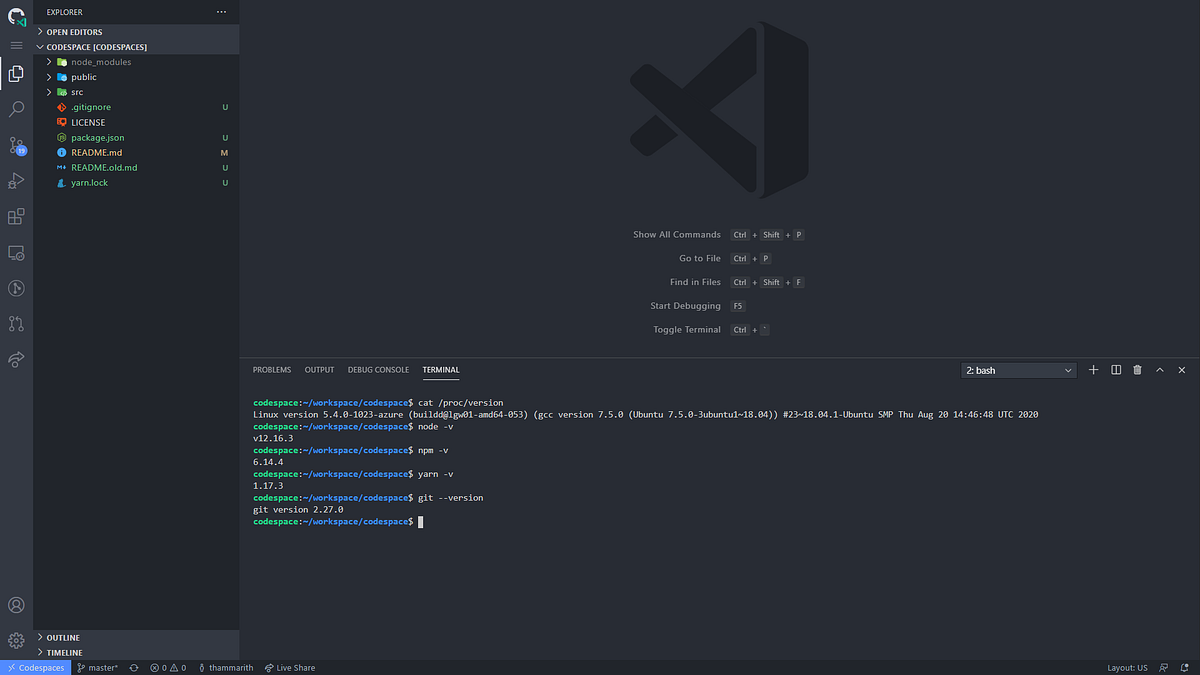Start a Live Share session from the status bar
Viewport: 1200px width, 675px height.
tap(289, 667)
